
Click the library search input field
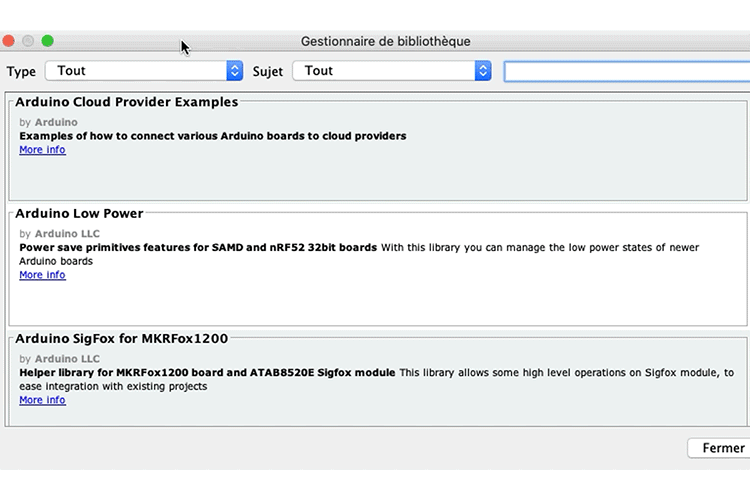[x=627, y=72]
